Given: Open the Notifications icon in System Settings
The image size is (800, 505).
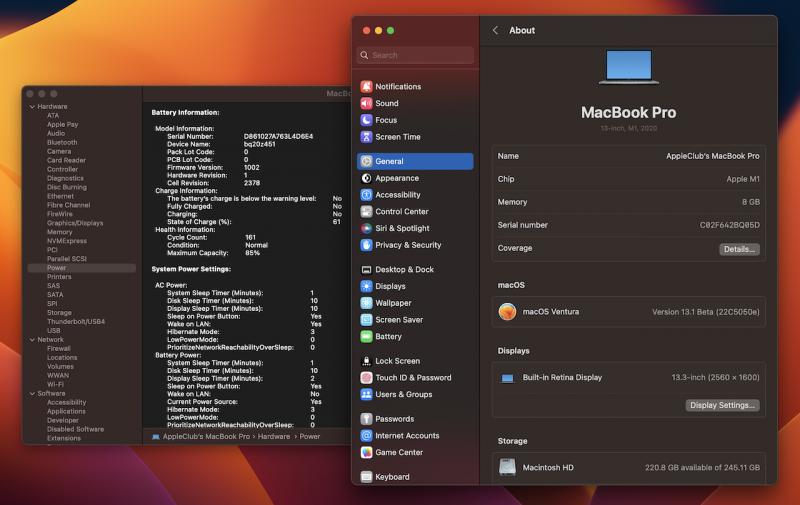Looking at the screenshot, I should coord(366,87).
